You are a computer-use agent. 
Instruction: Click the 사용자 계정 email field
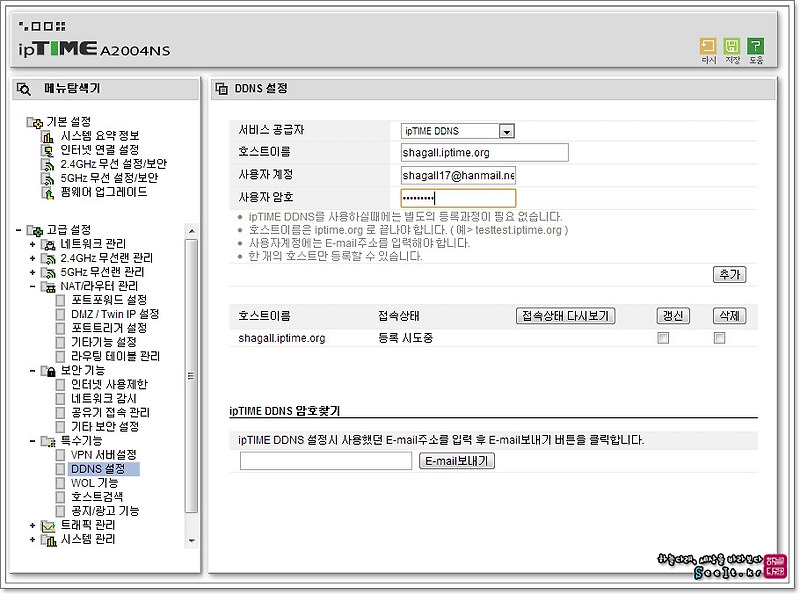pos(458,176)
